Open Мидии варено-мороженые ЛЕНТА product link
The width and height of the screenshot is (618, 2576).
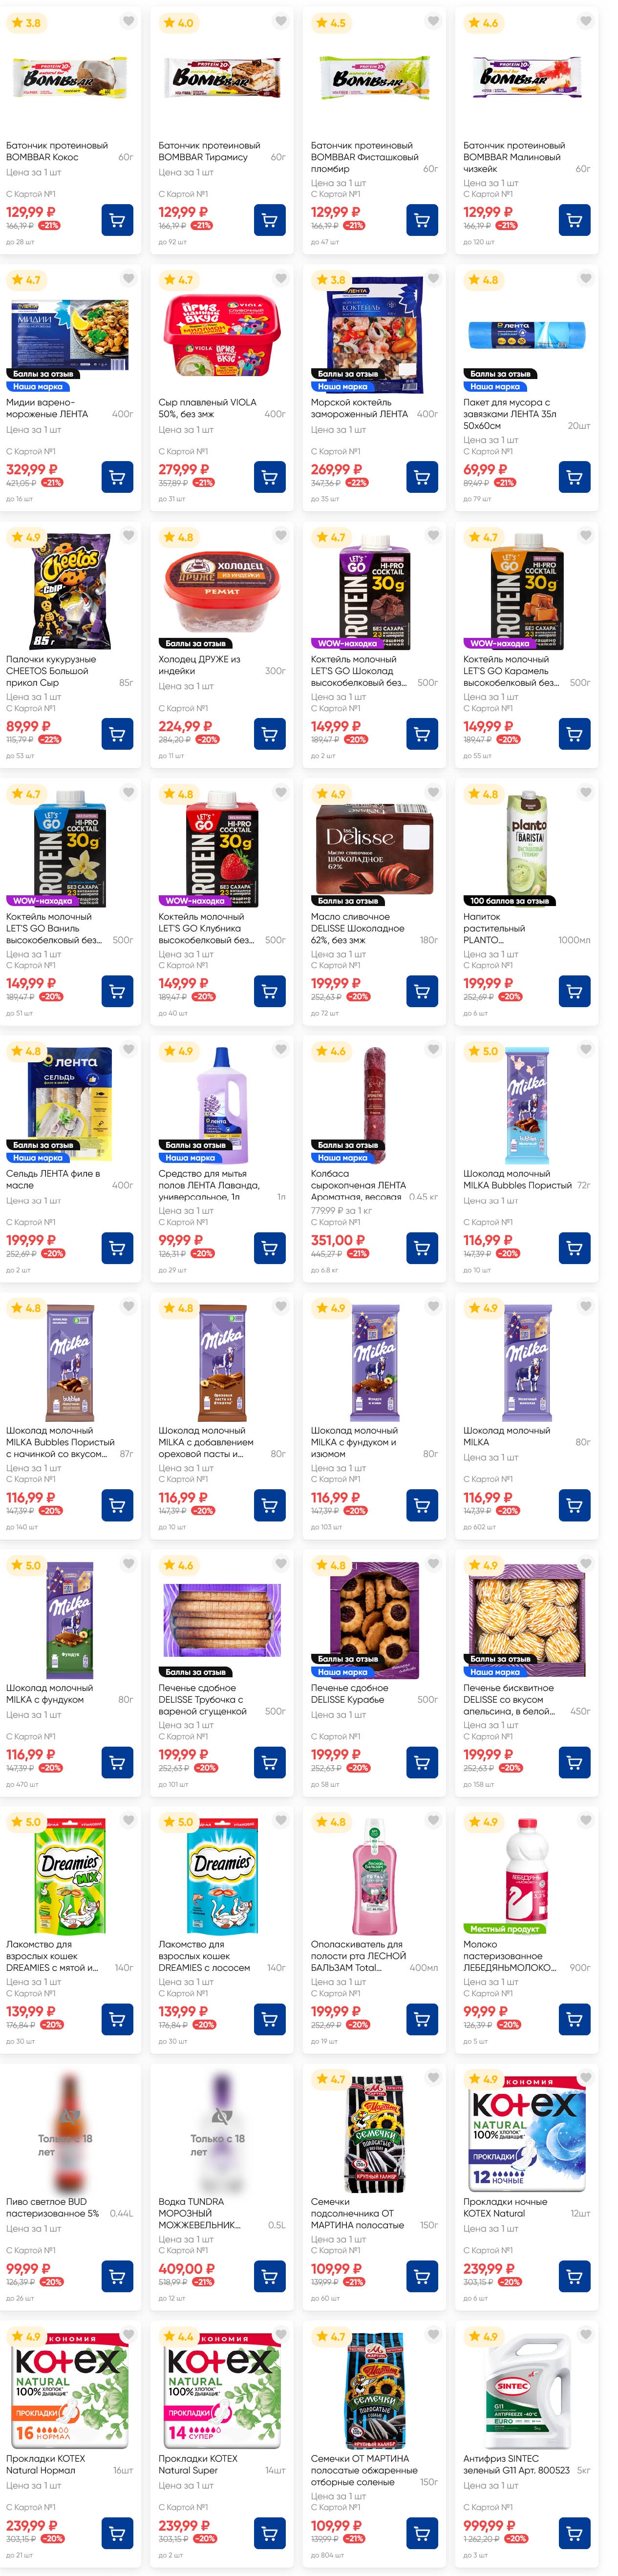(47, 408)
